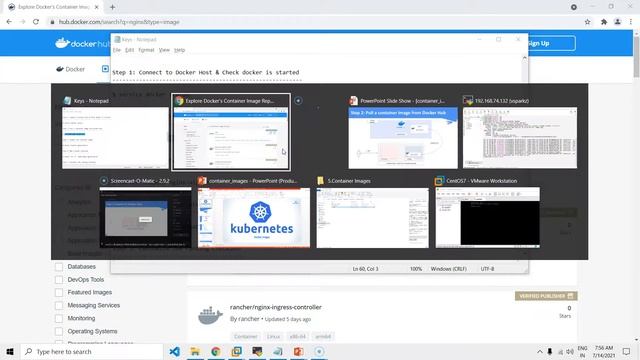Click Notepad scroll-up arrow
Screen dimensions: 640x360
[524, 58]
